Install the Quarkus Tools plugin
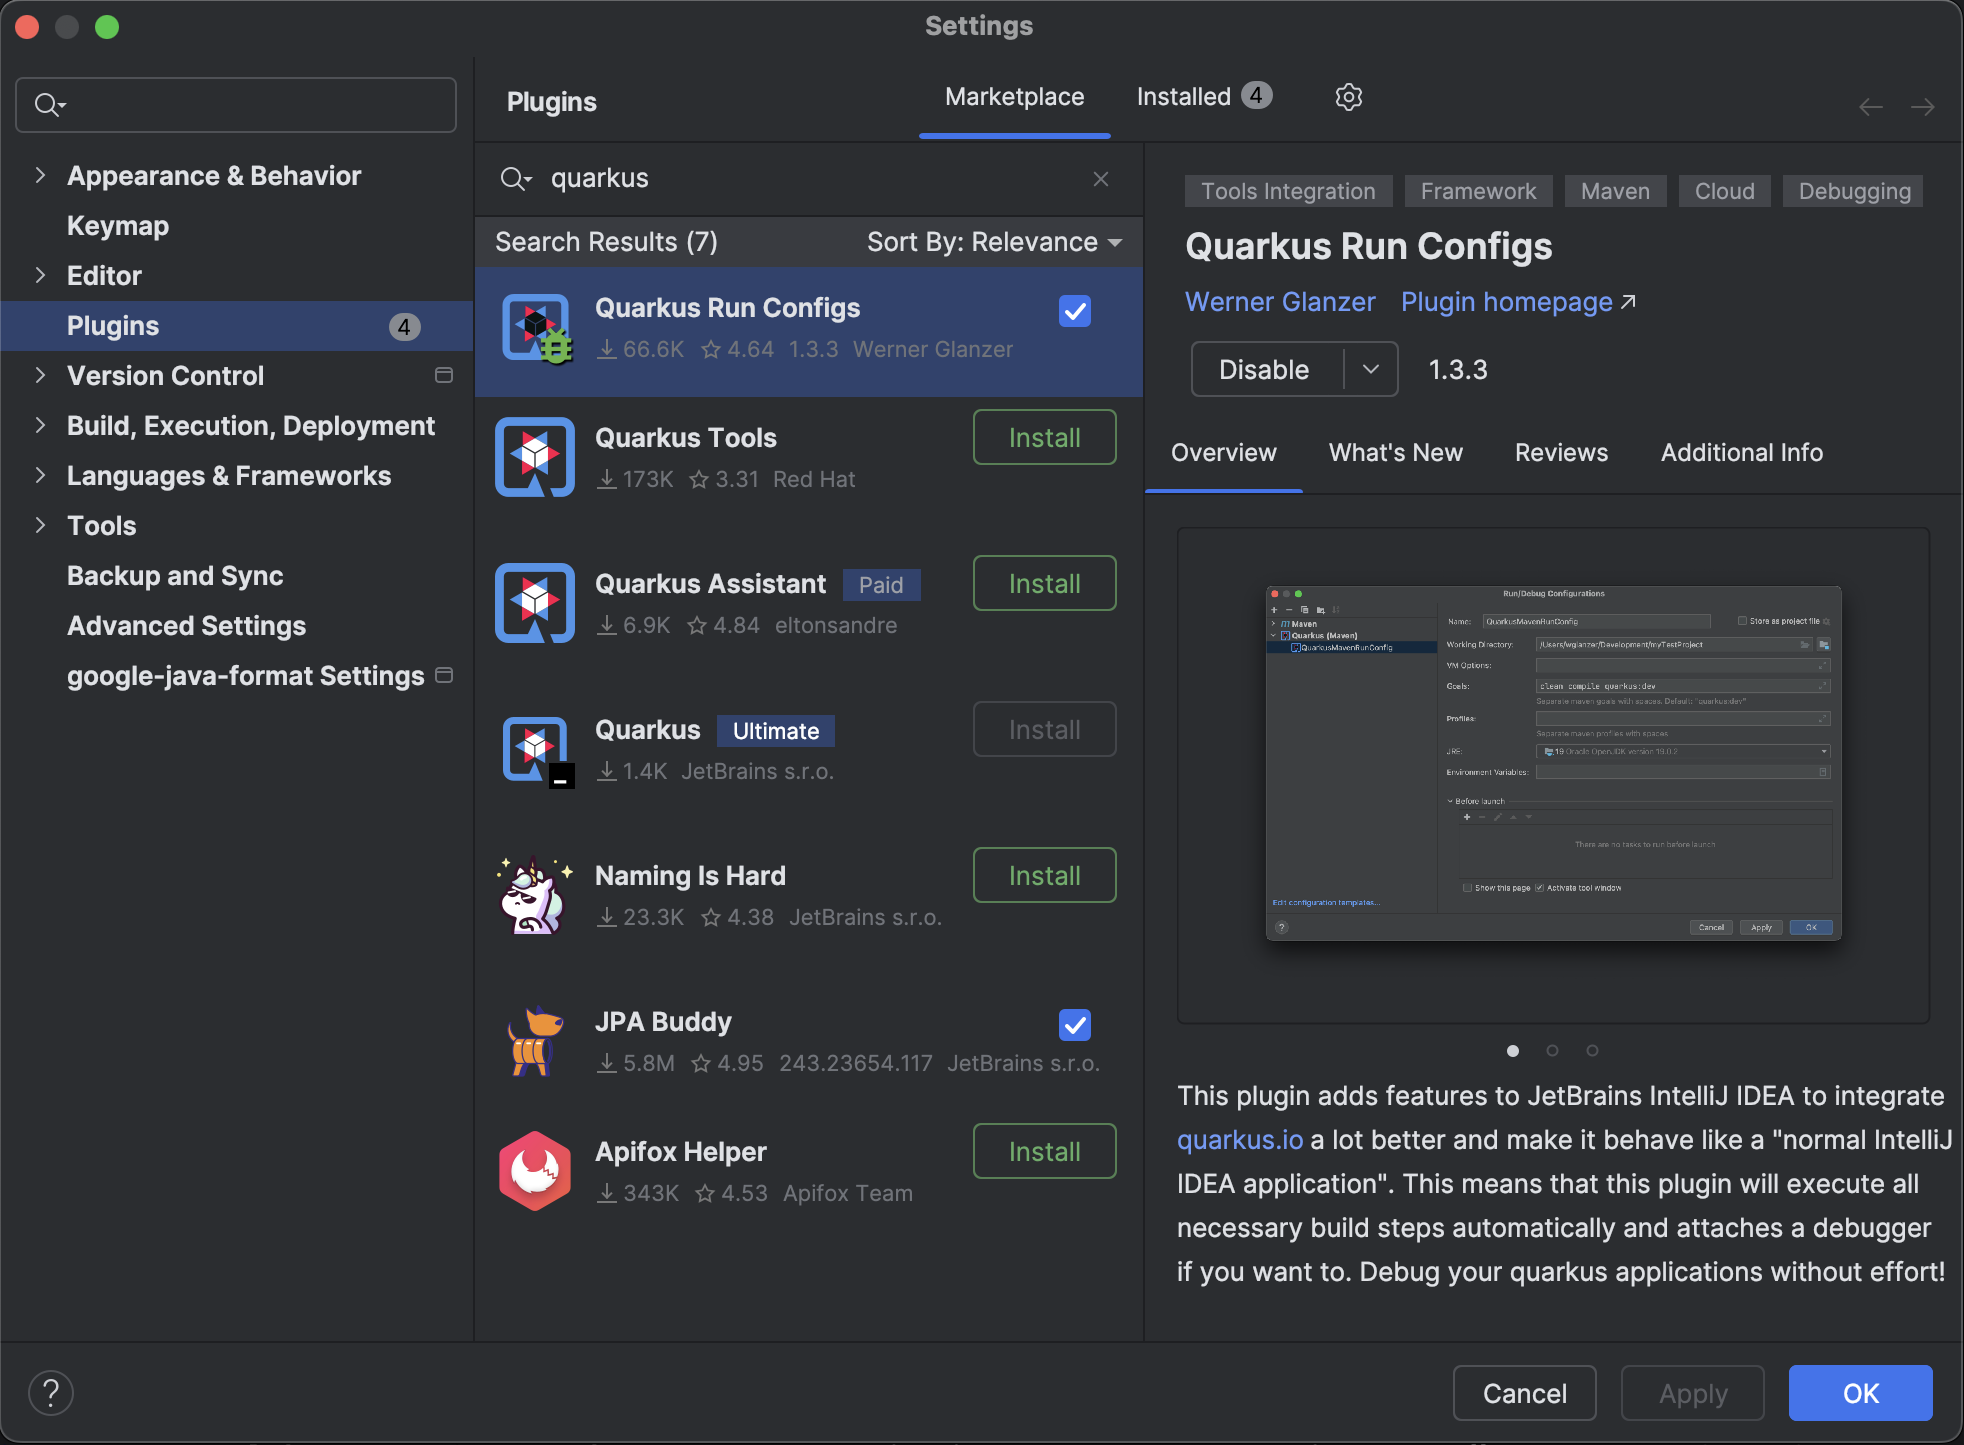The height and width of the screenshot is (1445, 1964). point(1044,438)
